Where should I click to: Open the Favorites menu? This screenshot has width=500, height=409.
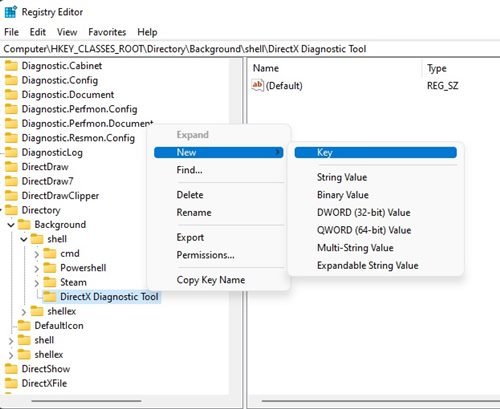(107, 32)
